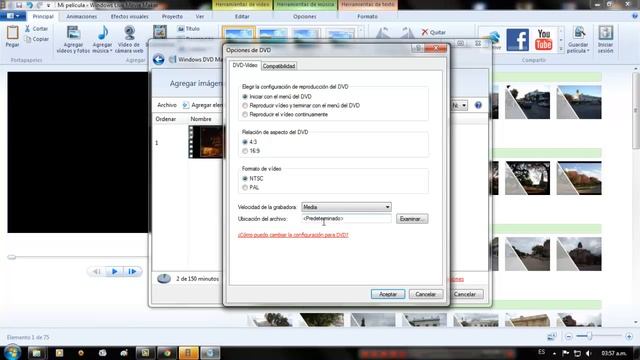Viewport: 640px width, 360px height.
Task: Share to YouTube icon
Action: [x=544, y=40]
